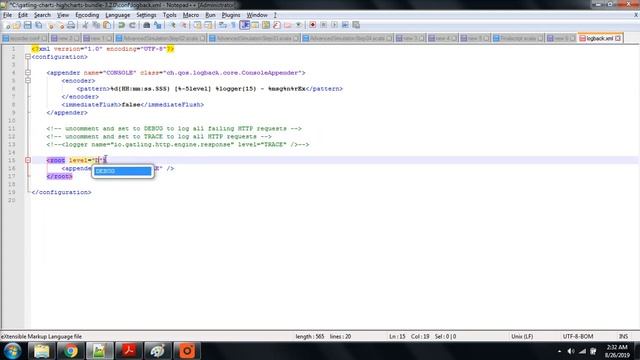This screenshot has width=640, height=360.
Task: Open the Edit menu
Action: [x=23, y=15]
